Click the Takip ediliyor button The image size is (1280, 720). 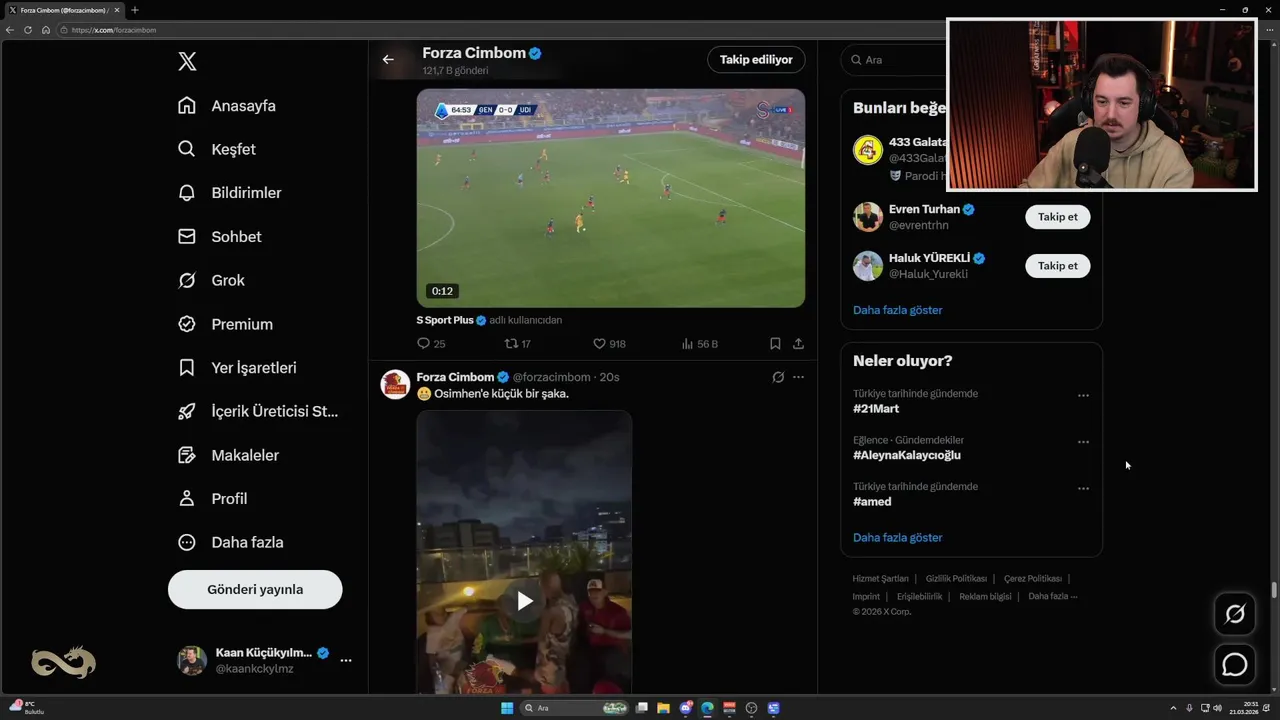(x=756, y=60)
